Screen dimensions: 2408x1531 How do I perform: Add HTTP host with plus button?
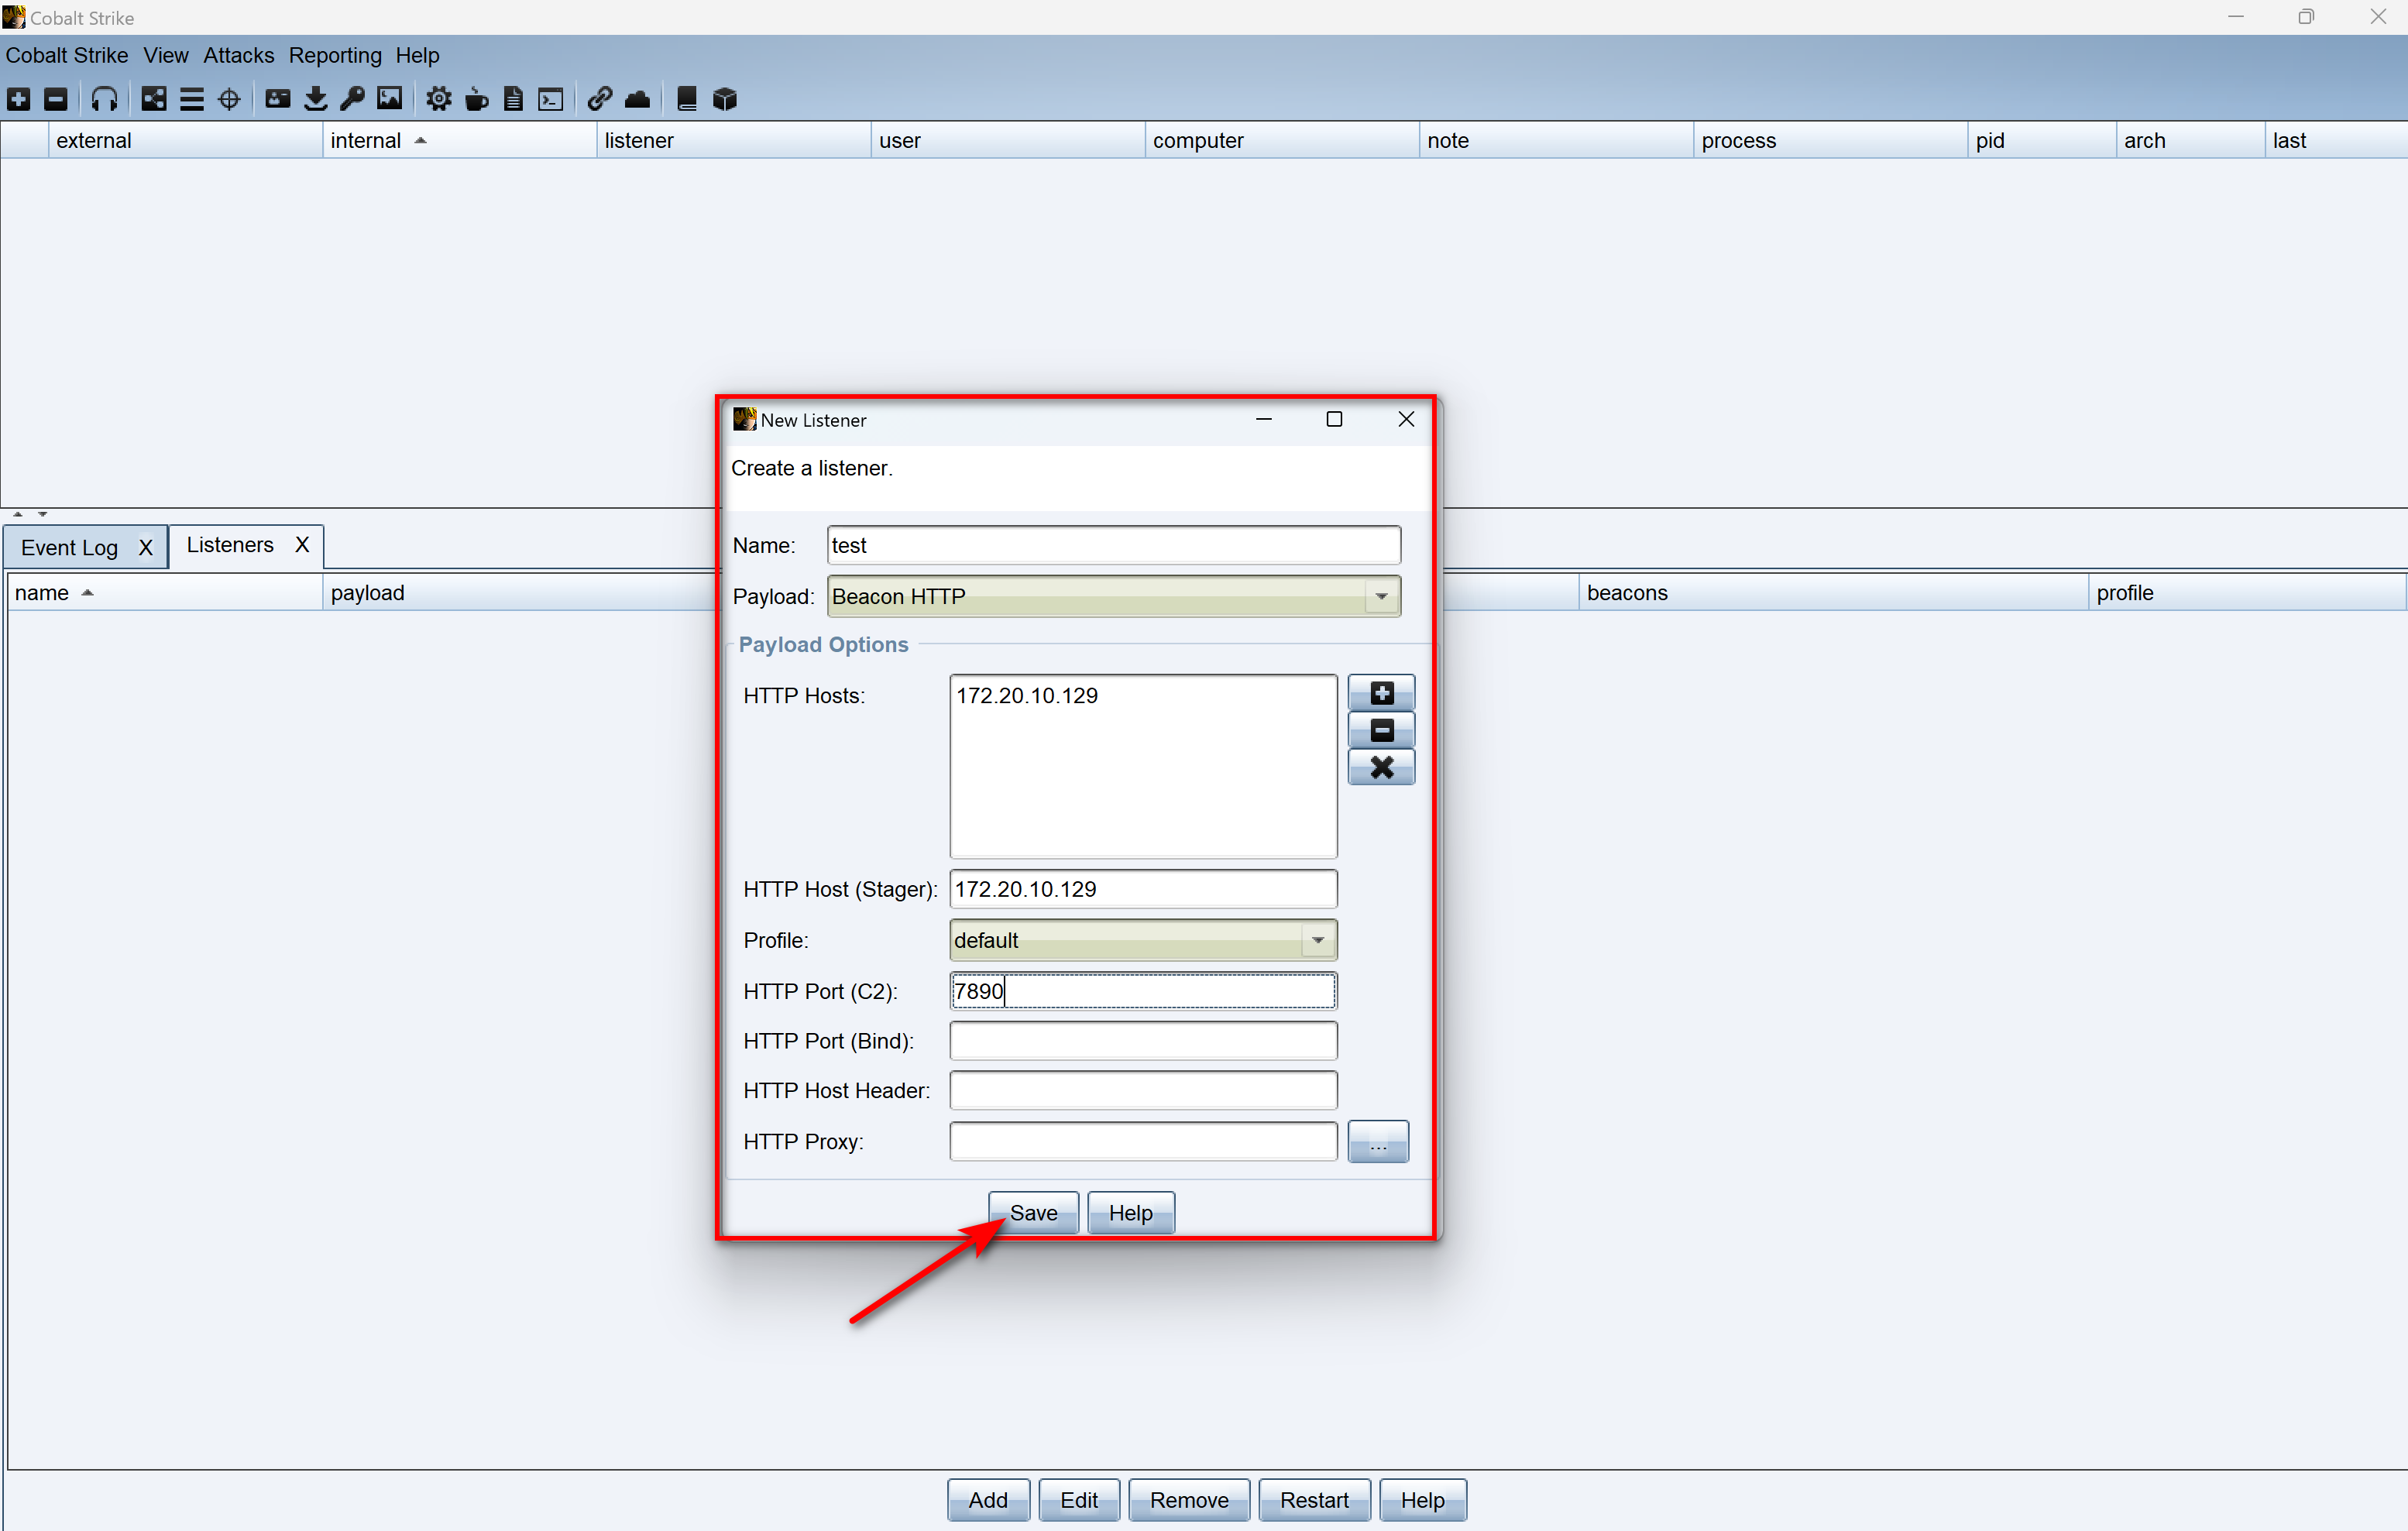pyautogui.click(x=1381, y=693)
